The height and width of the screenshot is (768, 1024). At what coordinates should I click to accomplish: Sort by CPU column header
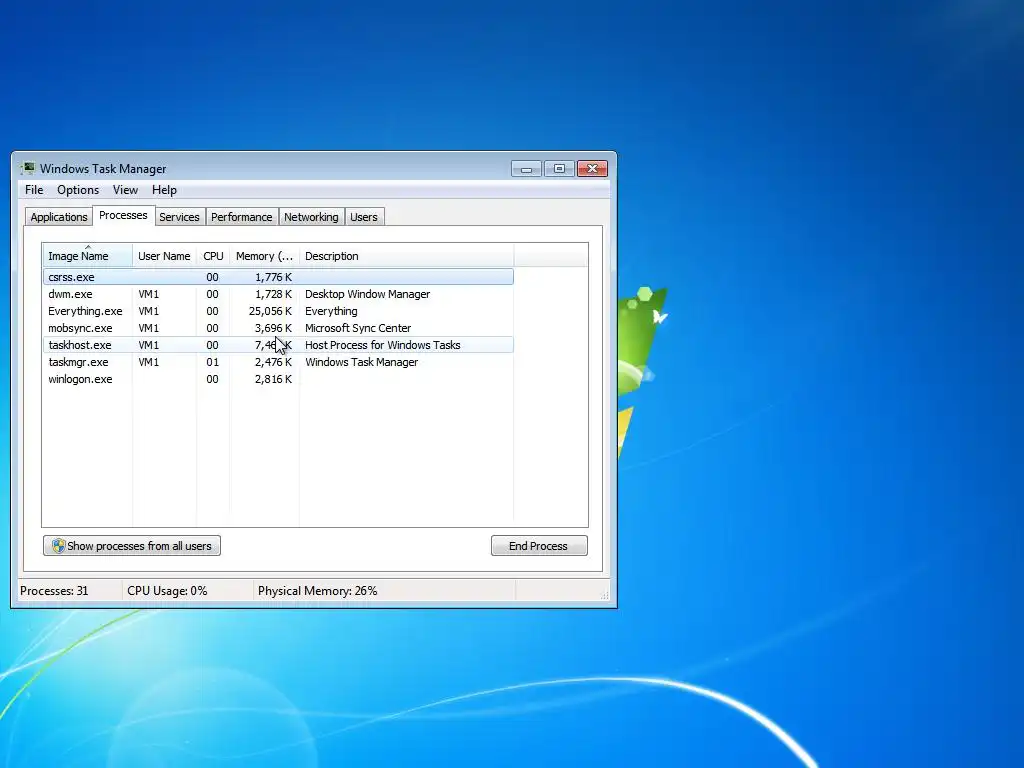click(x=213, y=255)
